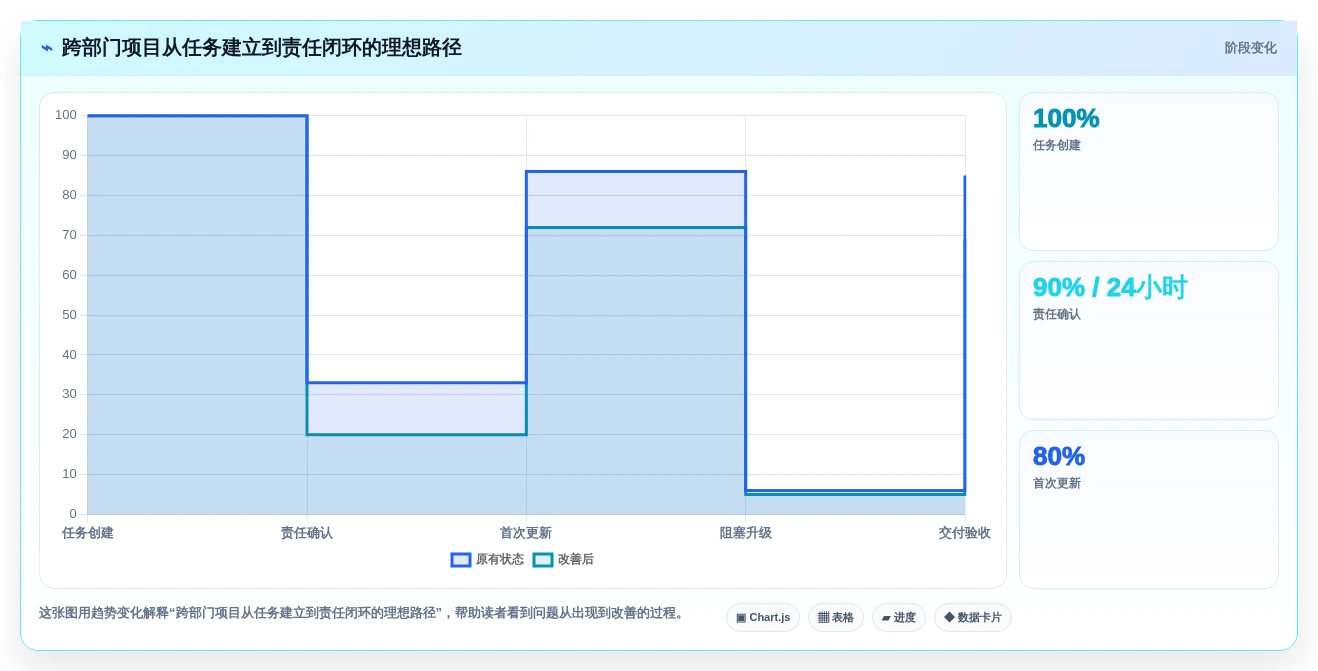Open the 100% 任务创建 data card
This screenshot has height=671, width=1318.
(1149, 171)
